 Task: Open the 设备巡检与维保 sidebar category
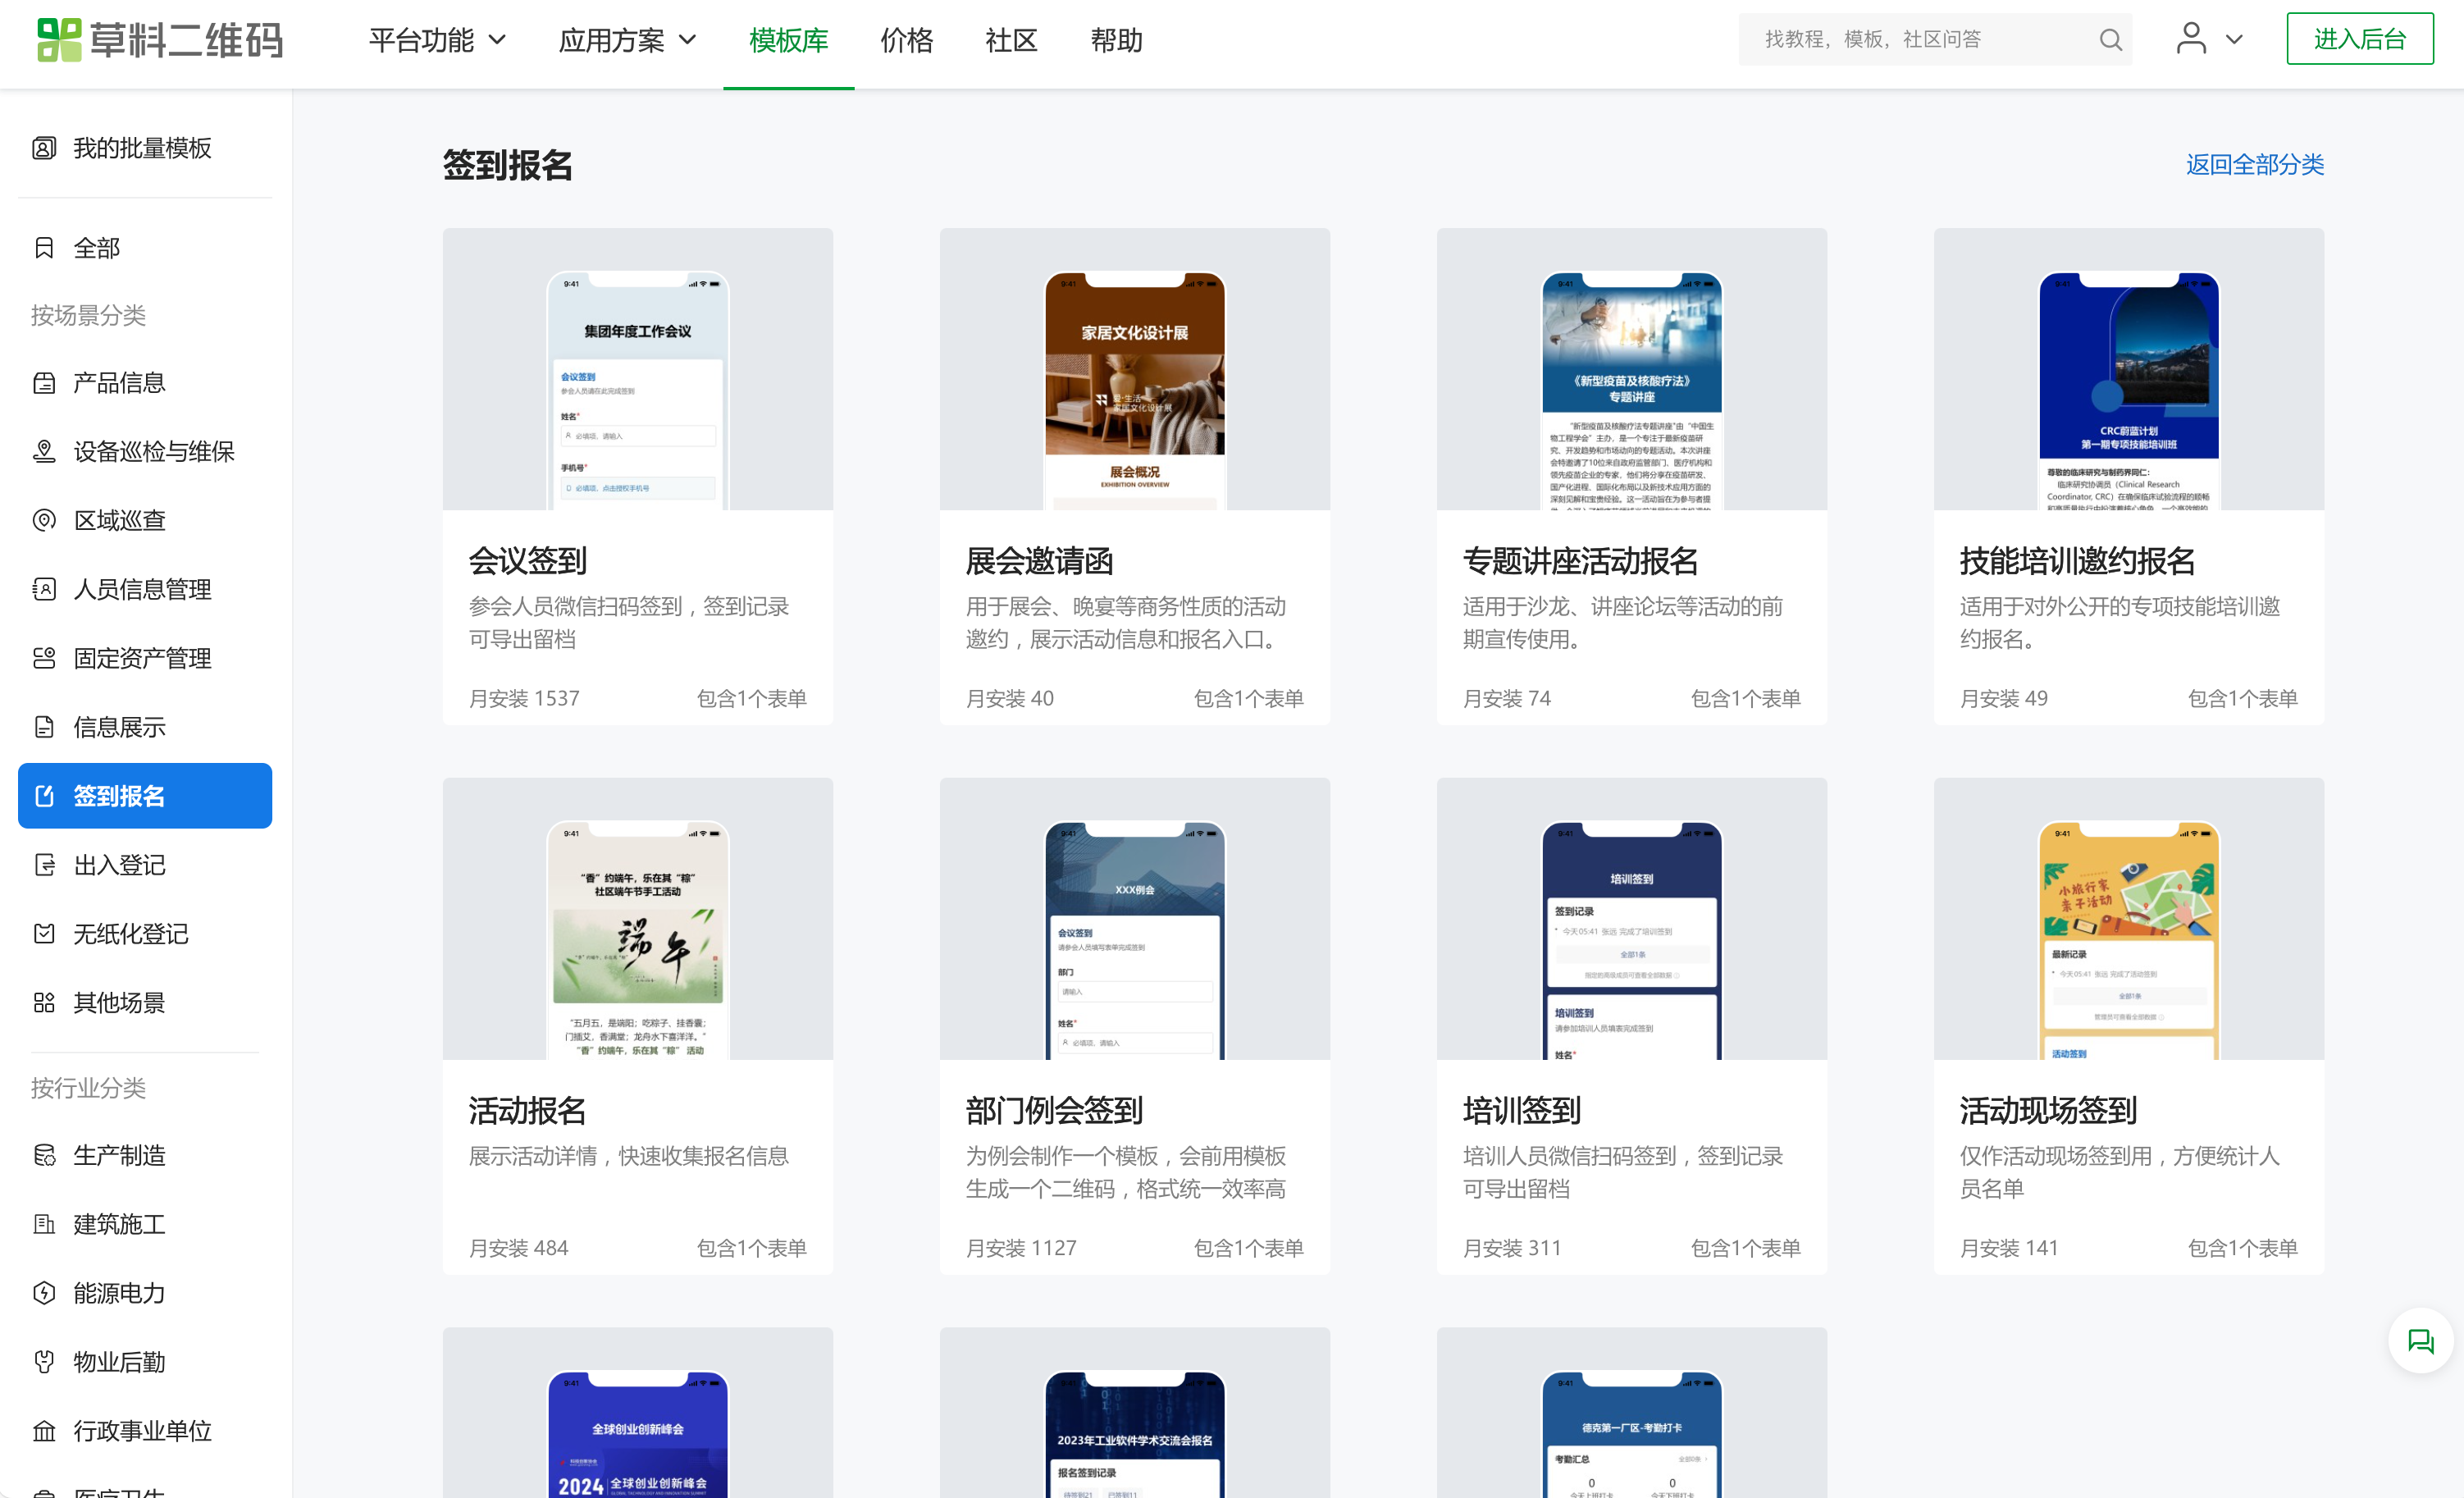point(153,452)
